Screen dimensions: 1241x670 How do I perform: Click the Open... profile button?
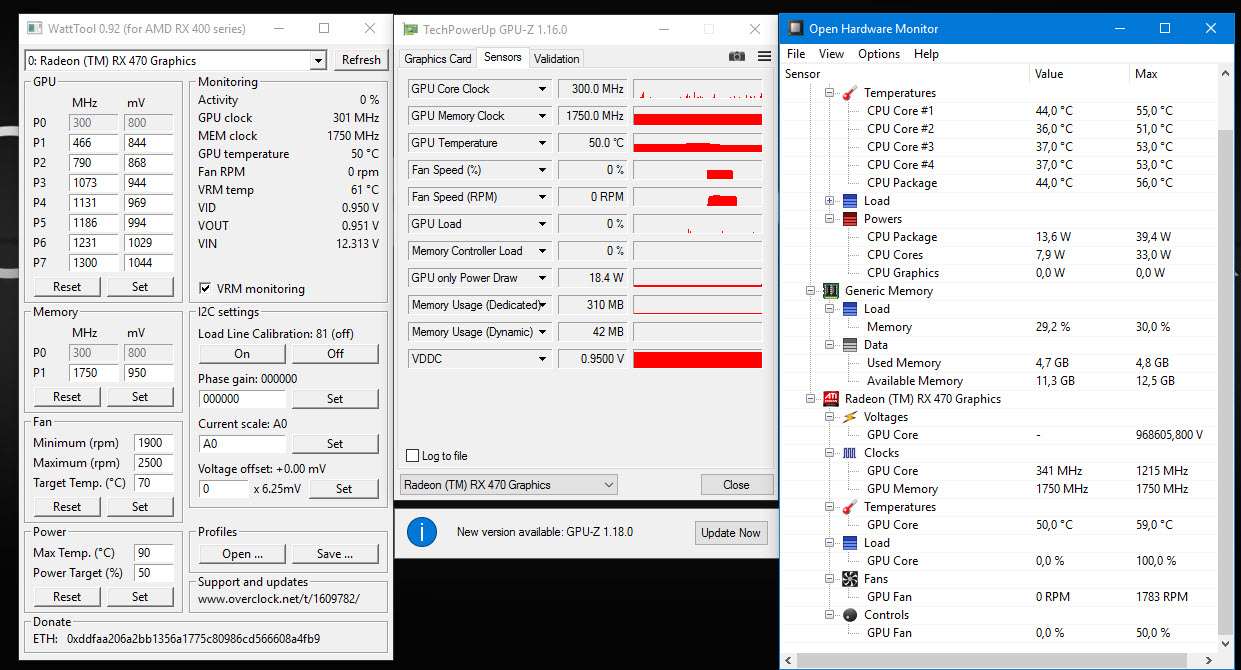[x=242, y=554]
